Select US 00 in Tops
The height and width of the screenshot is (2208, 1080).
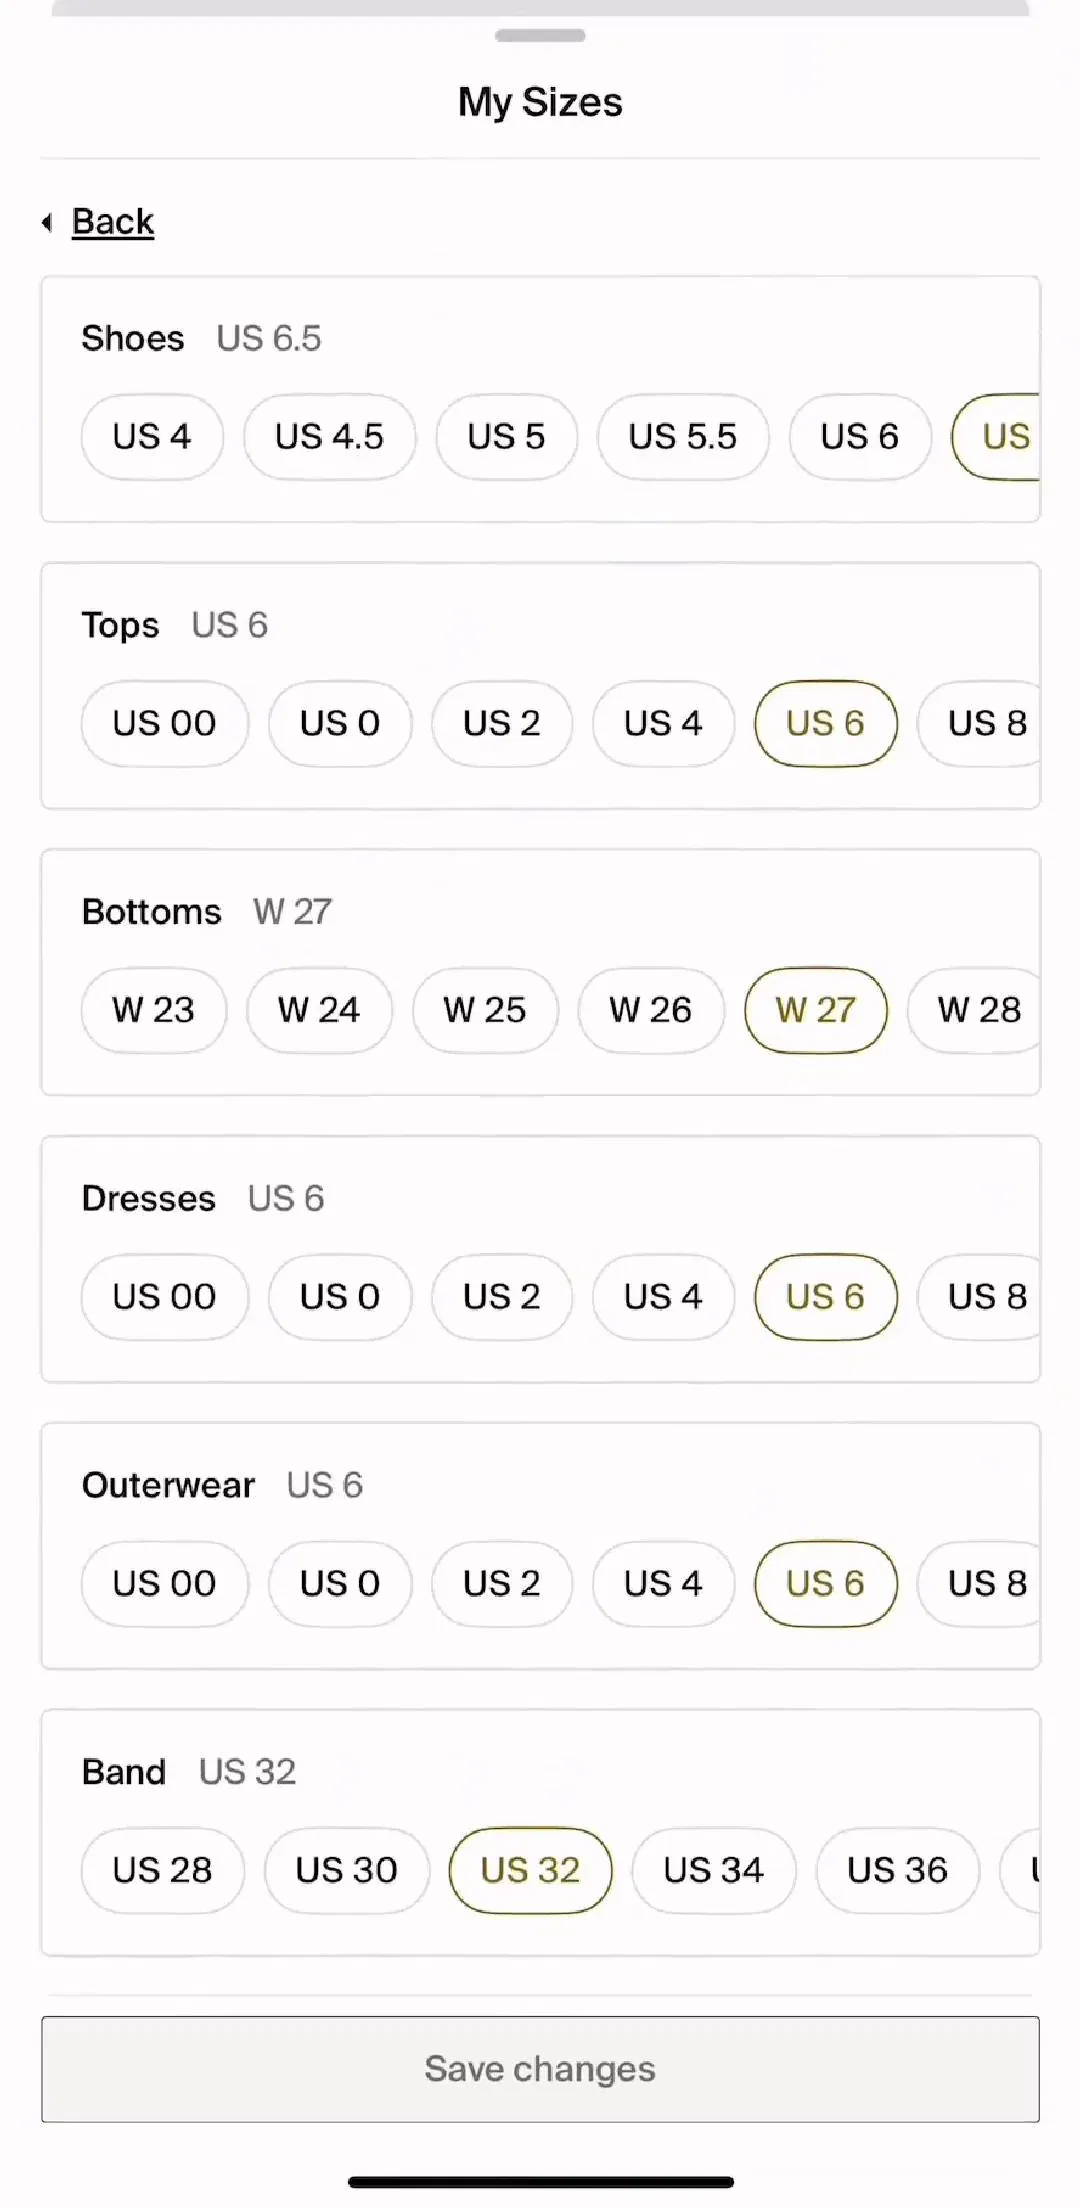pyautogui.click(x=164, y=724)
